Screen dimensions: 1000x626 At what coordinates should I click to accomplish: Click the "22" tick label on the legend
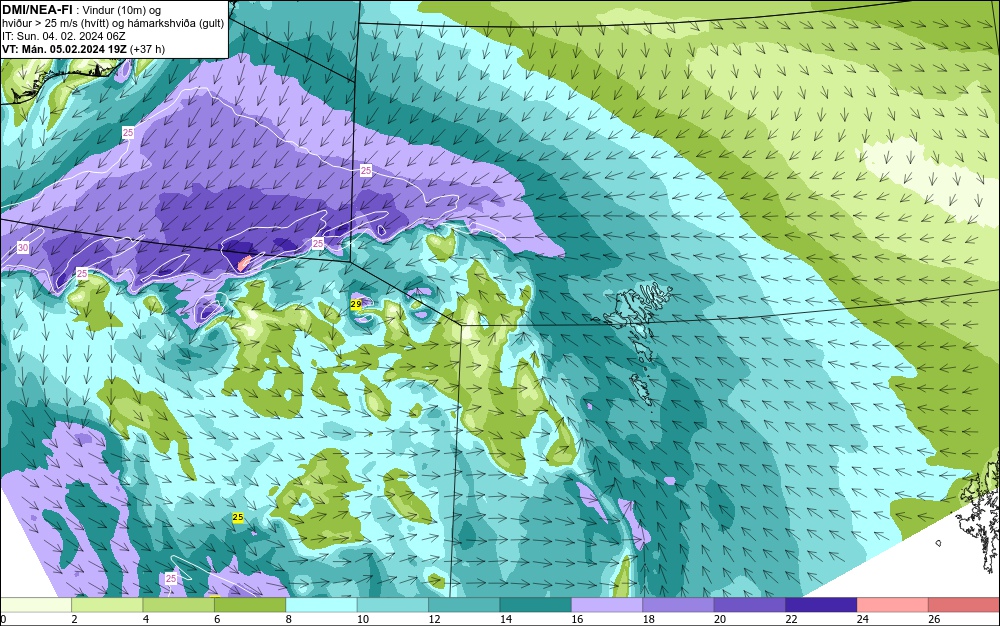791,619
